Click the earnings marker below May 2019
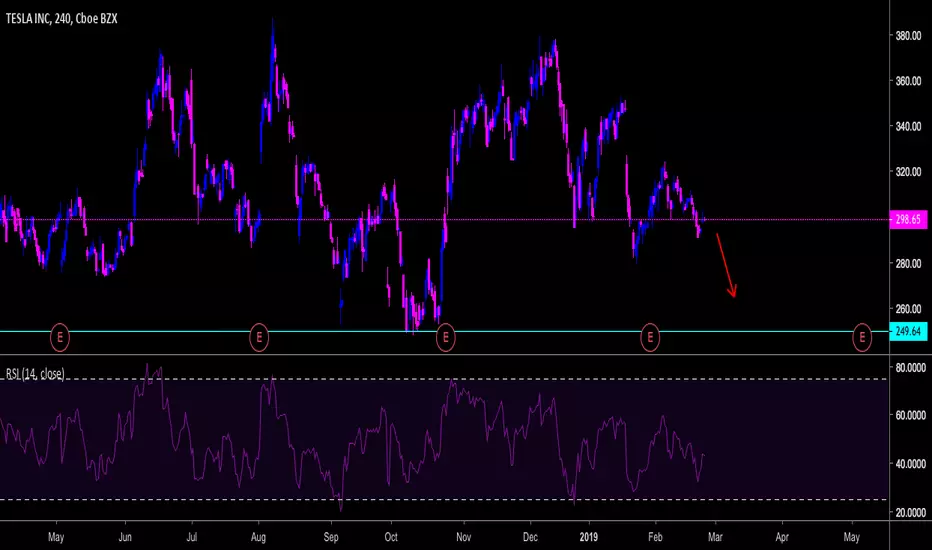 862,337
